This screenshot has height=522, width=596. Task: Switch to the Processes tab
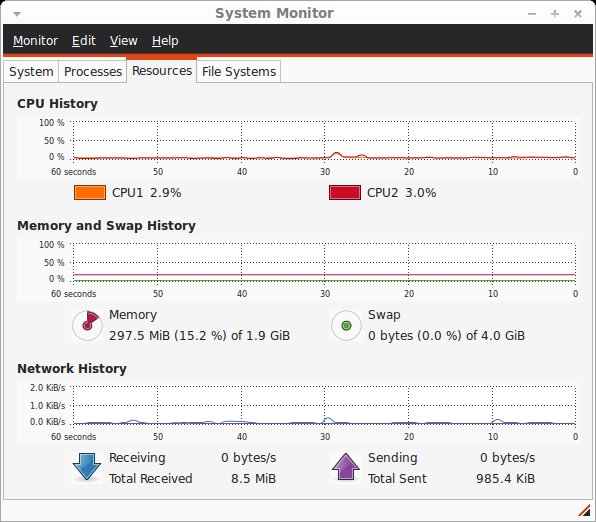click(x=93, y=71)
